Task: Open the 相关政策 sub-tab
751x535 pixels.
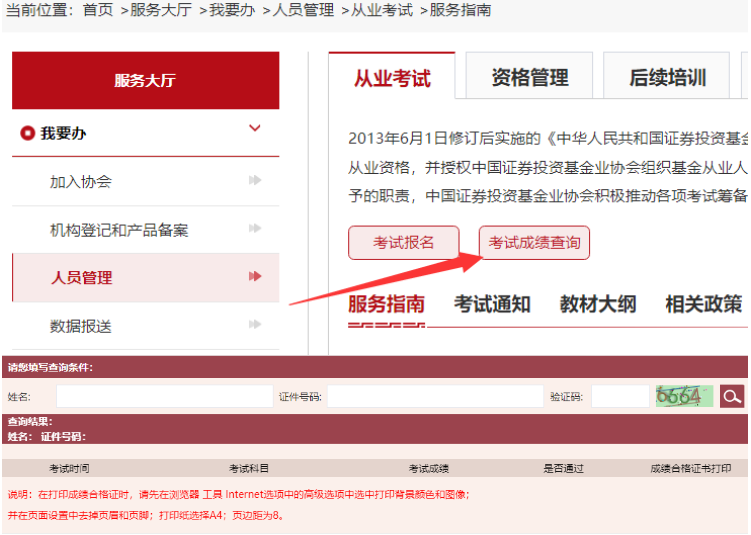Action: click(703, 304)
